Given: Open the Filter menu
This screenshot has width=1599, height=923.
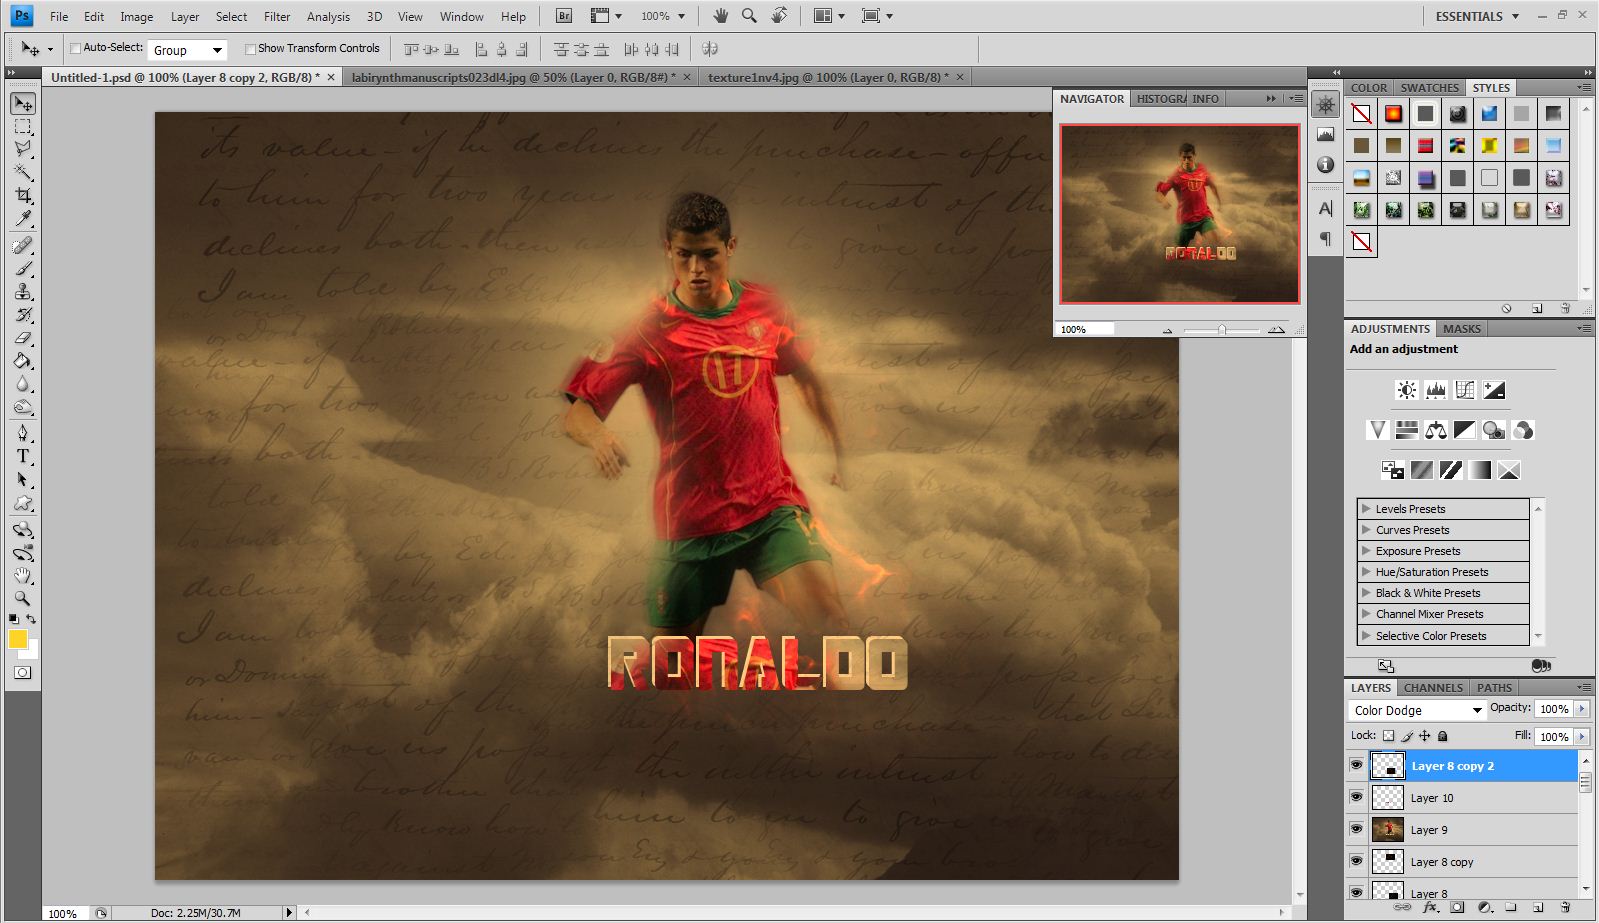Looking at the screenshot, I should tap(277, 16).
